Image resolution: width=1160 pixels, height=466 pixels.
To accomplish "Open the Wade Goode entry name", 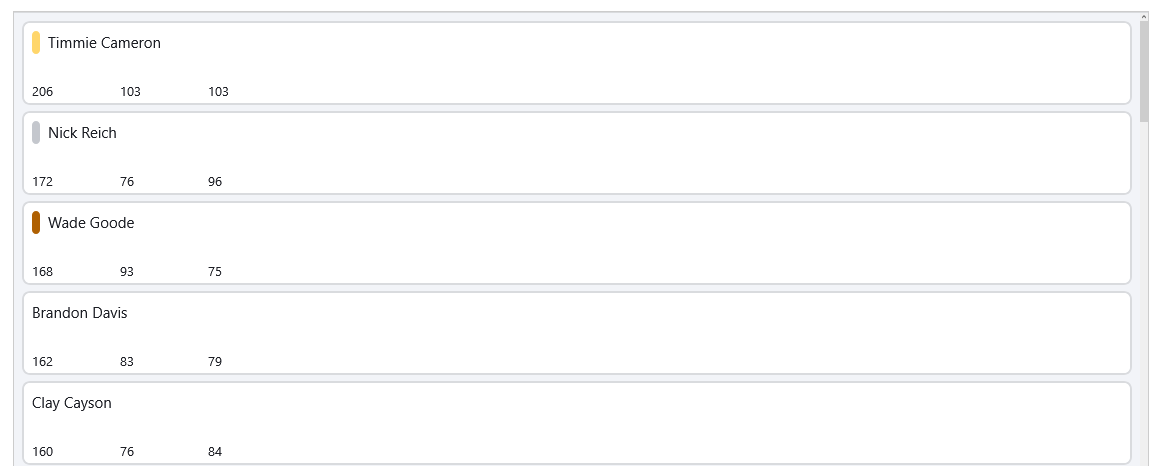I will coord(91,223).
